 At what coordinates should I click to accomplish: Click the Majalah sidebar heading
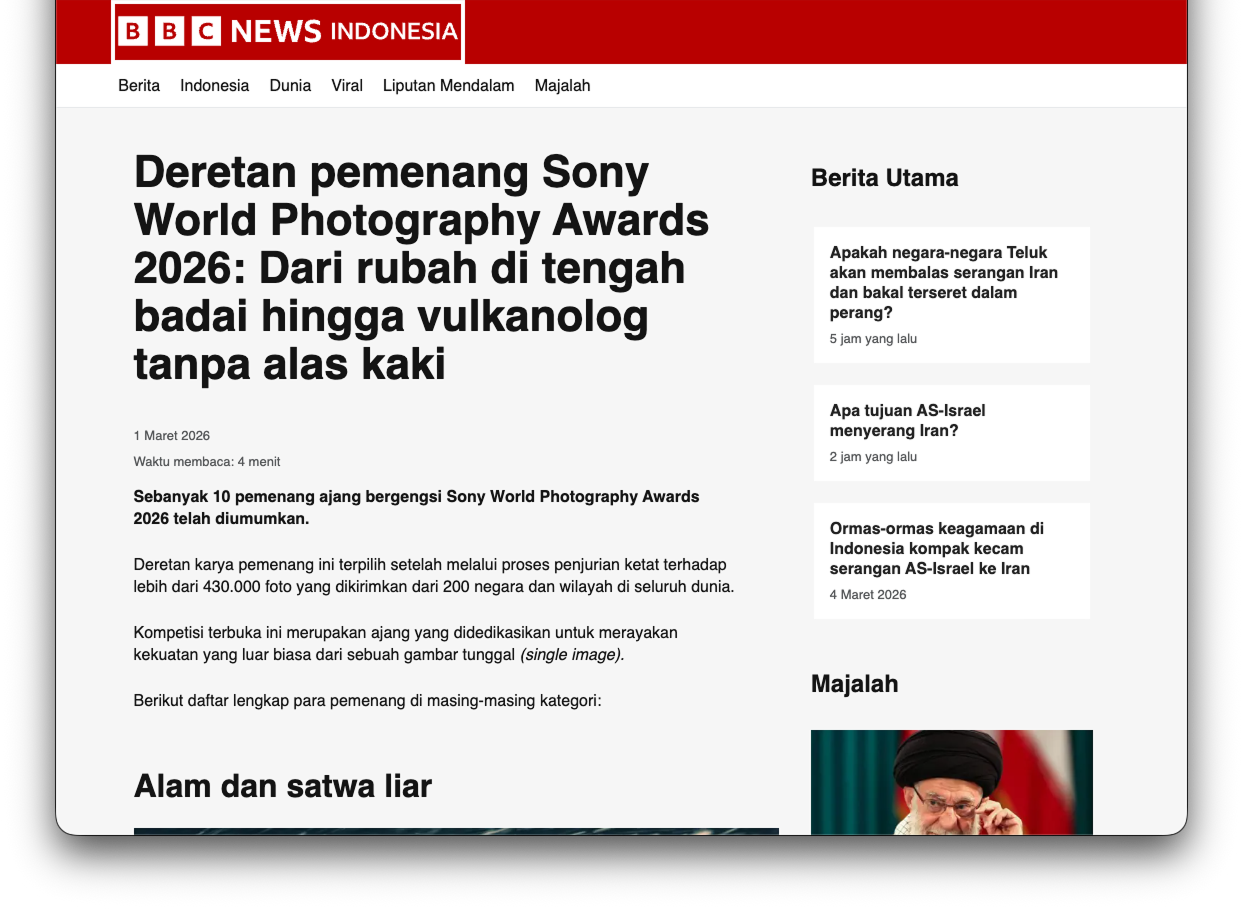tap(854, 684)
